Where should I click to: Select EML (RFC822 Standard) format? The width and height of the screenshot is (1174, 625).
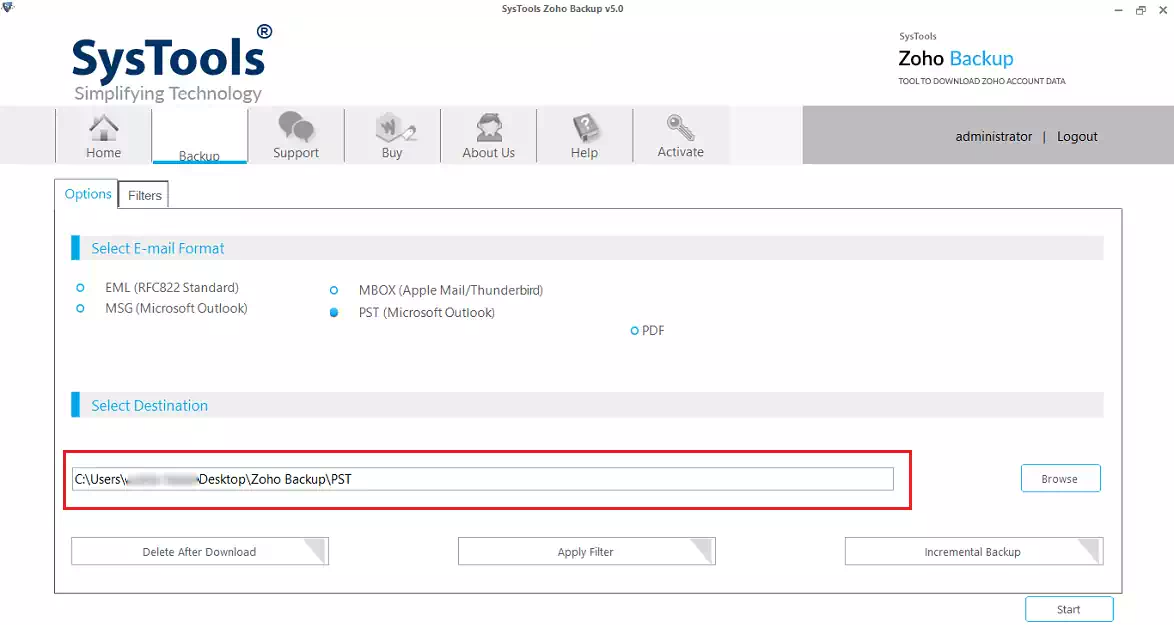80,287
